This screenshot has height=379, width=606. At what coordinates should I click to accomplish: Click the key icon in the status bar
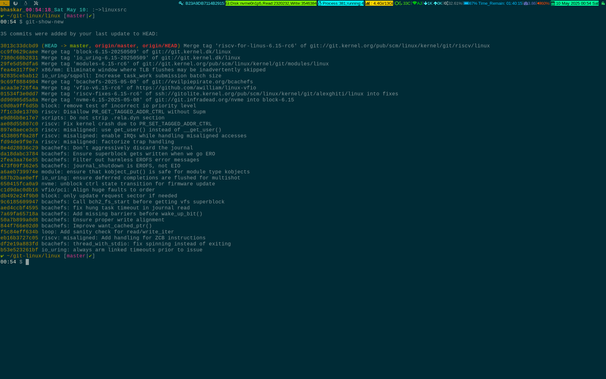pos(181,3)
